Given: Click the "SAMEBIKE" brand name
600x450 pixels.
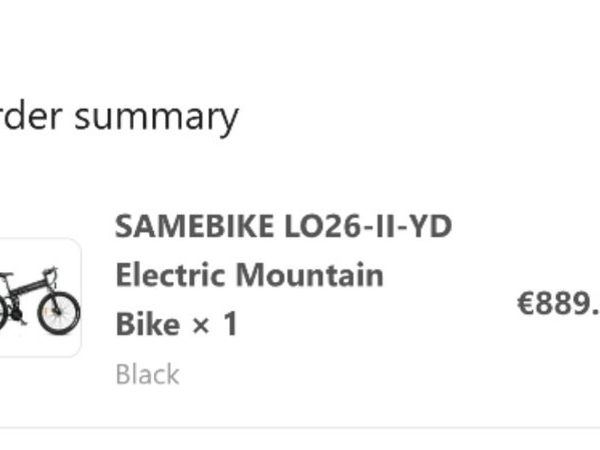Looking at the screenshot, I should (x=189, y=227).
